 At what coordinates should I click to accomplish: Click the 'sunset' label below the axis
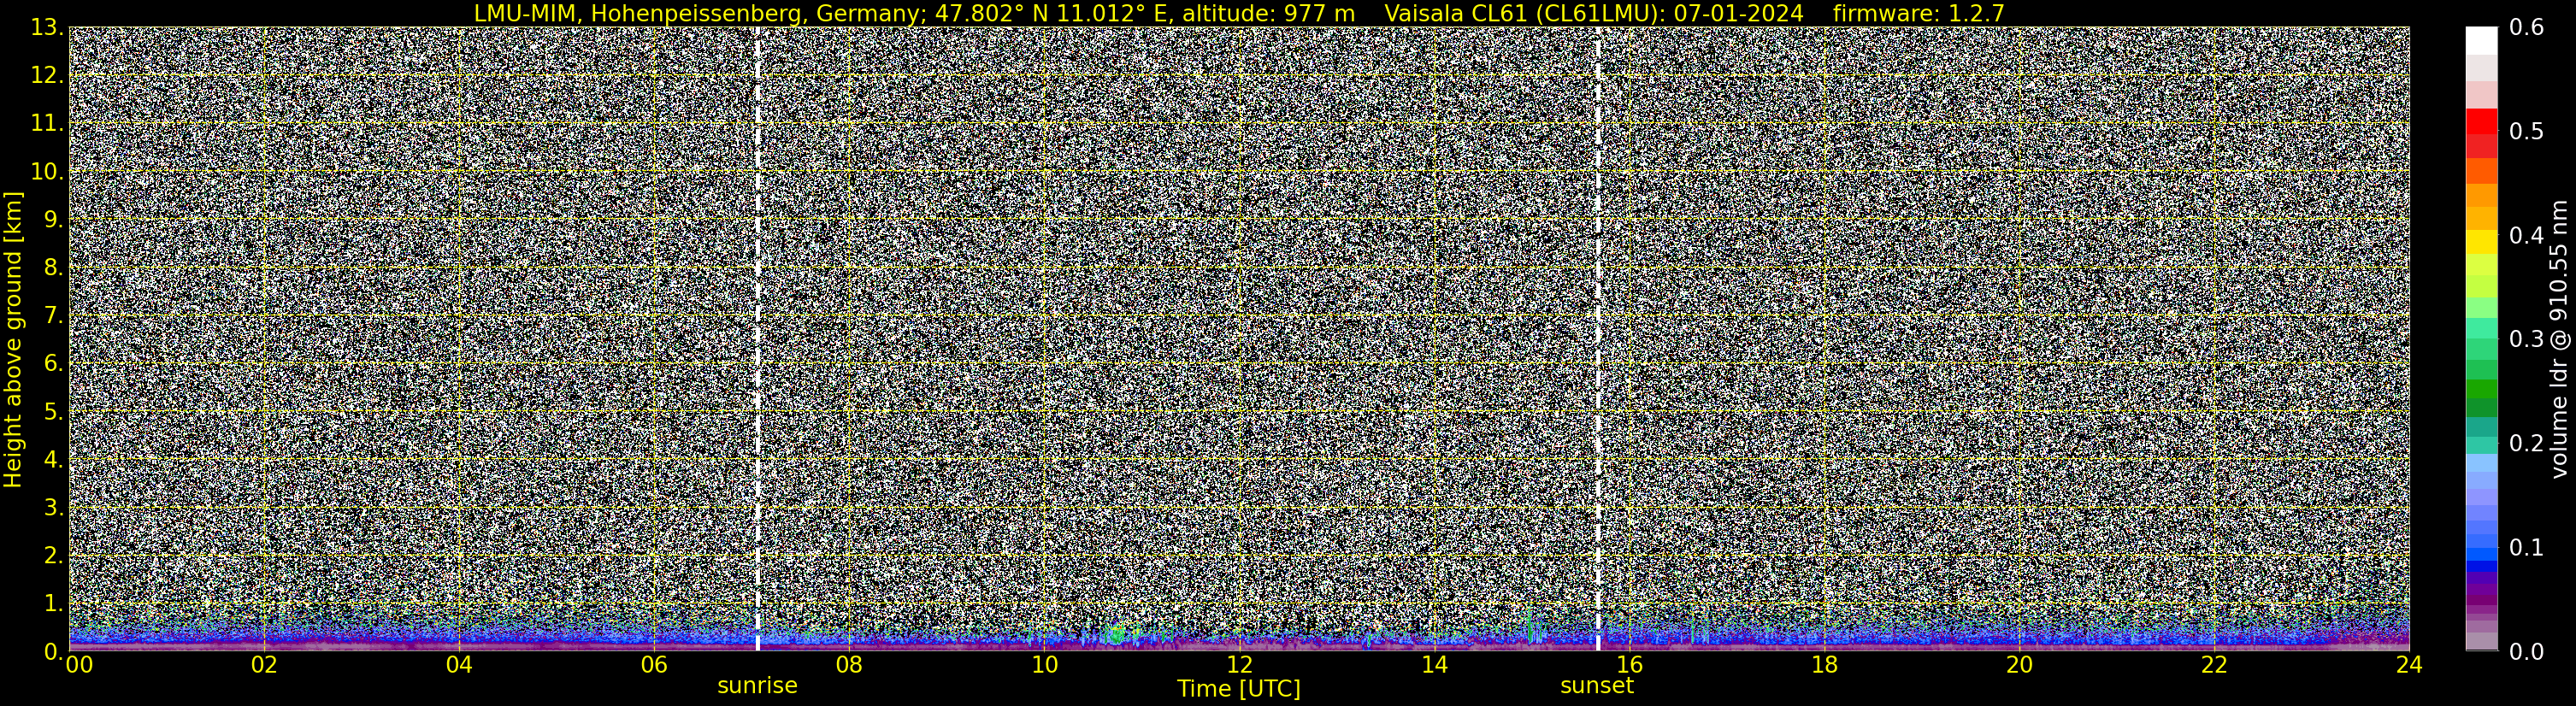click(1597, 686)
